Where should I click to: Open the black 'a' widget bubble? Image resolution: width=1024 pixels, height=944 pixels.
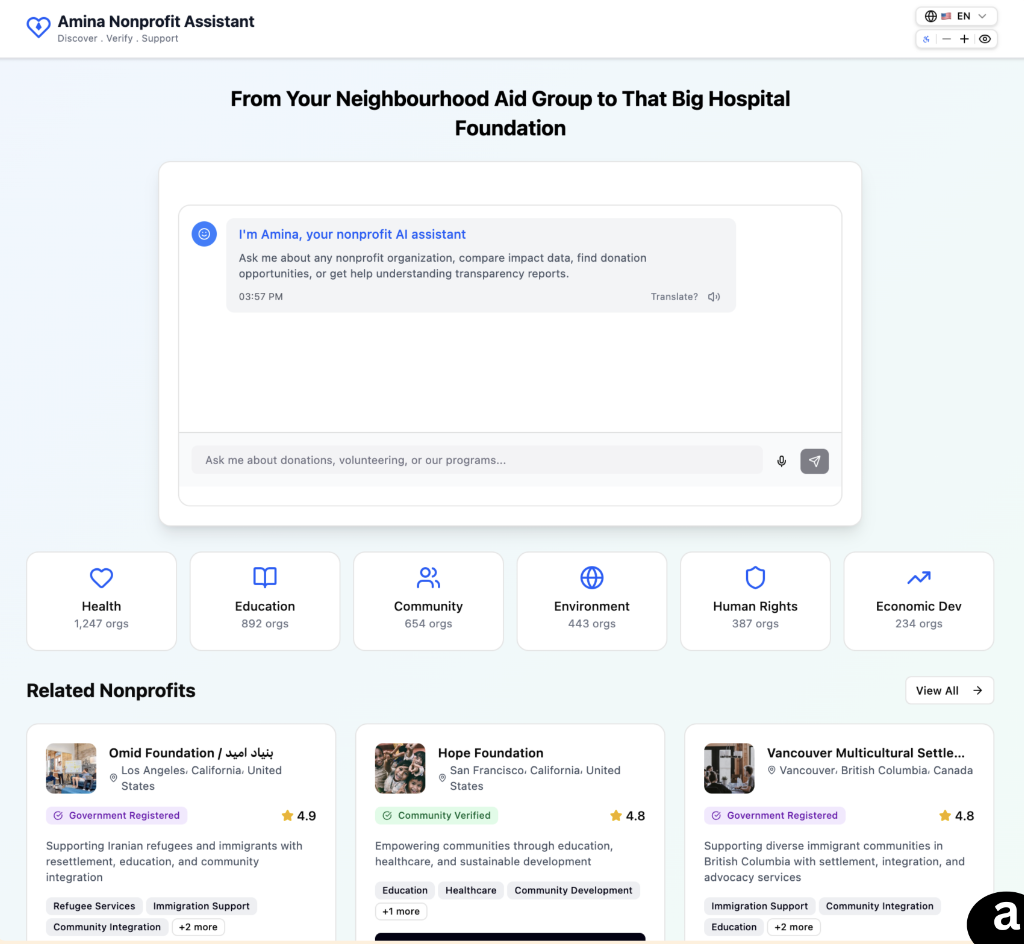[x=999, y=919]
